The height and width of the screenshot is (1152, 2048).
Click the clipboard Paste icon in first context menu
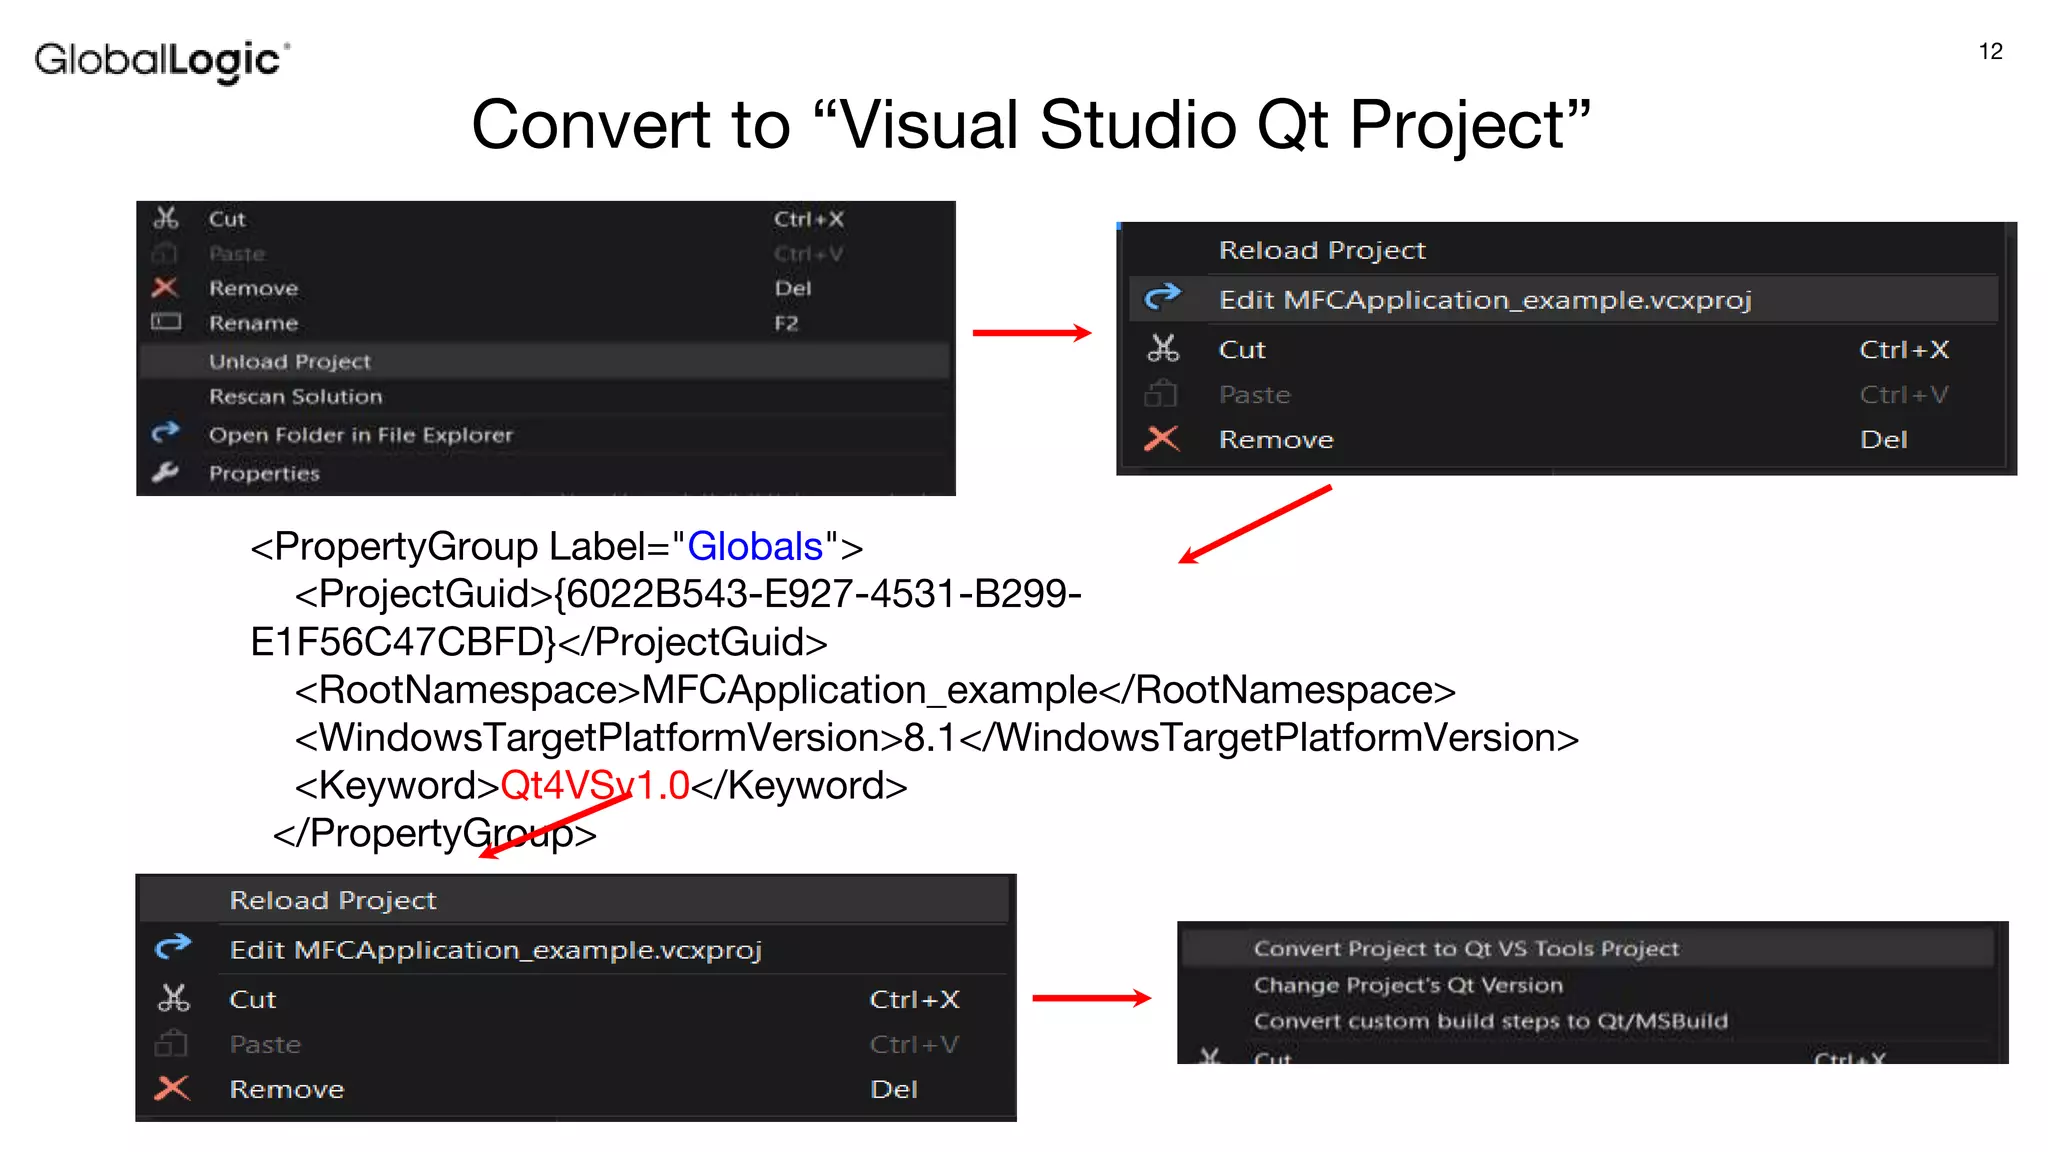pos(166,253)
